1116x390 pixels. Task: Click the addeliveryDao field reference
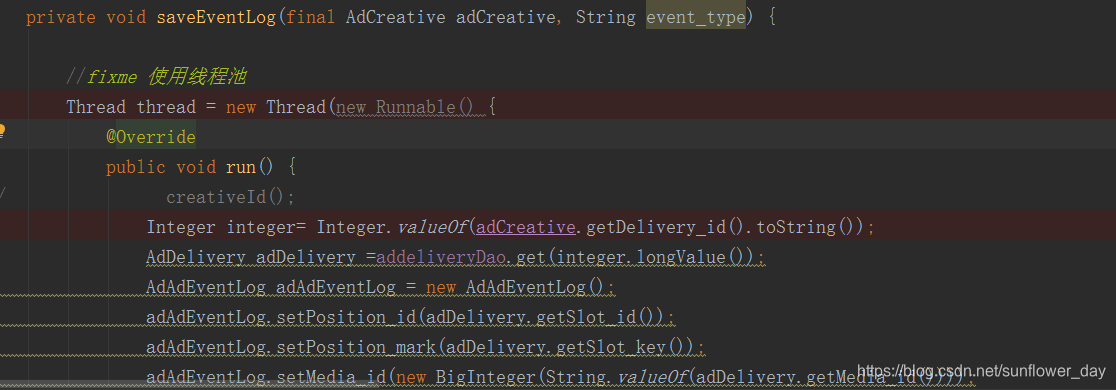[x=441, y=257]
